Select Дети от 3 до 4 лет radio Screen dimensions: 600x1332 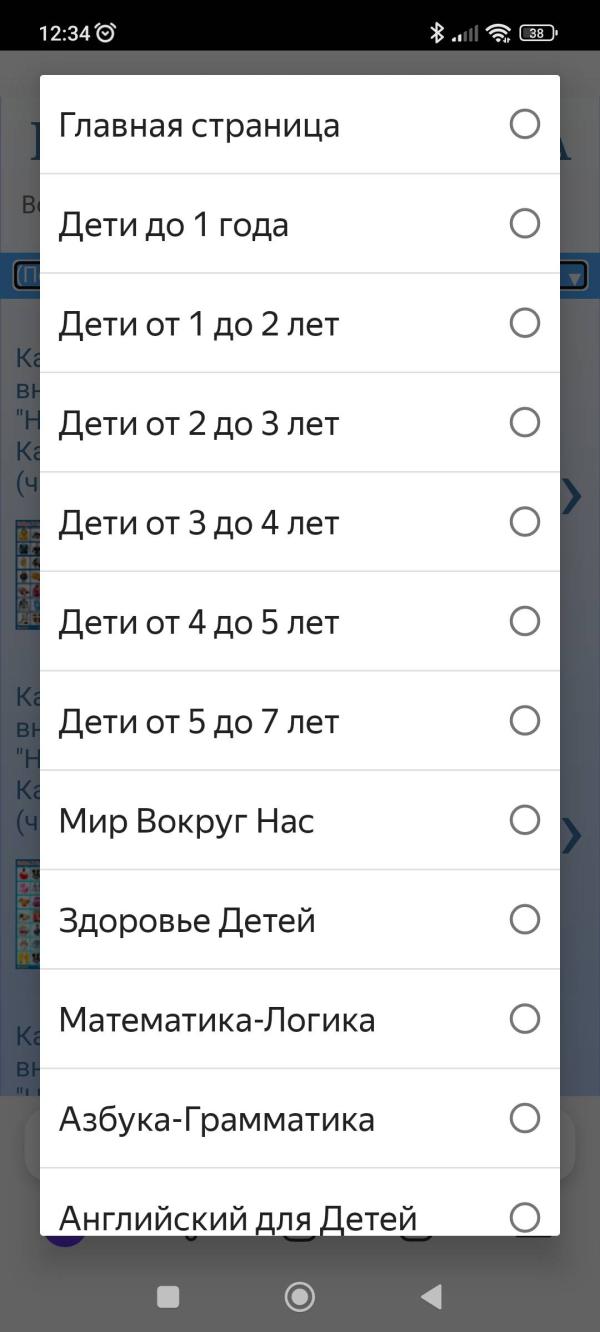(524, 521)
